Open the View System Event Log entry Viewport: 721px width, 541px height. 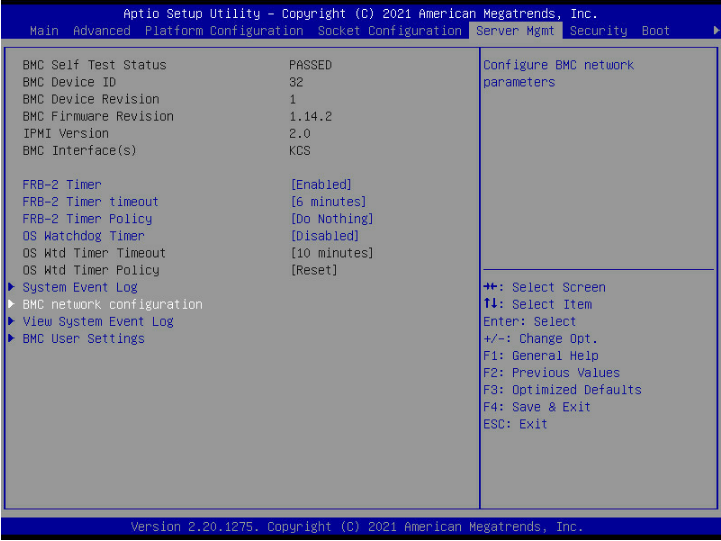pos(98,321)
